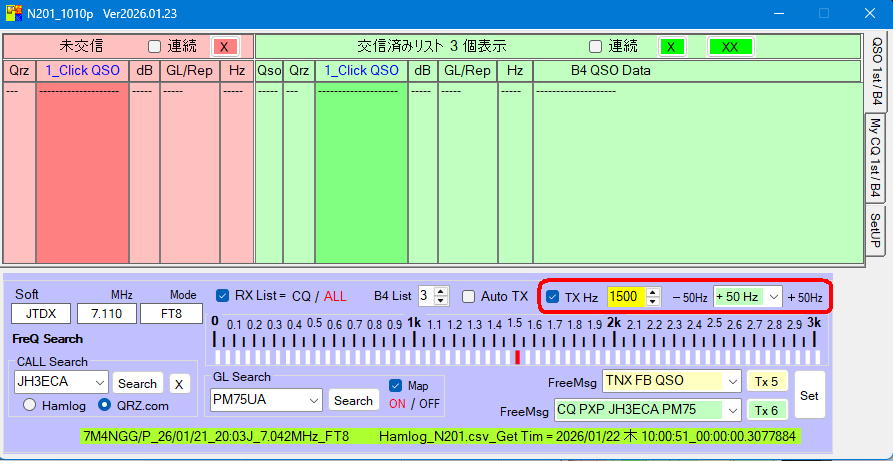Open the + 50 Hz step dropdown

click(773, 297)
